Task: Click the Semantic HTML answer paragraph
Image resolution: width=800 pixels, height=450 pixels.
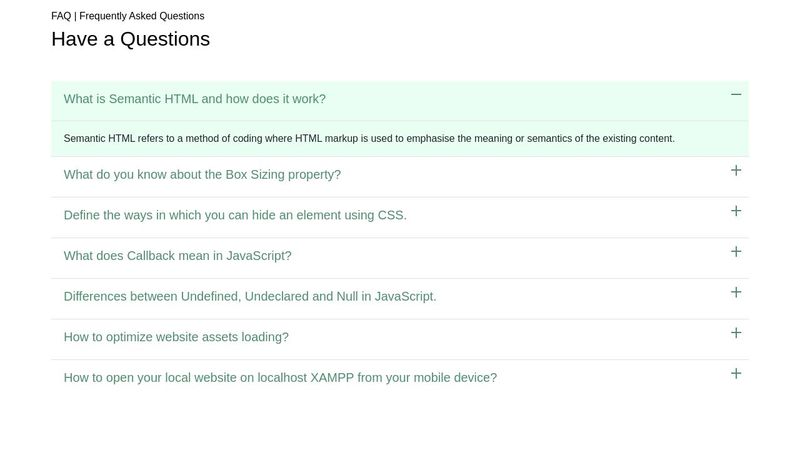Action: tap(369, 139)
